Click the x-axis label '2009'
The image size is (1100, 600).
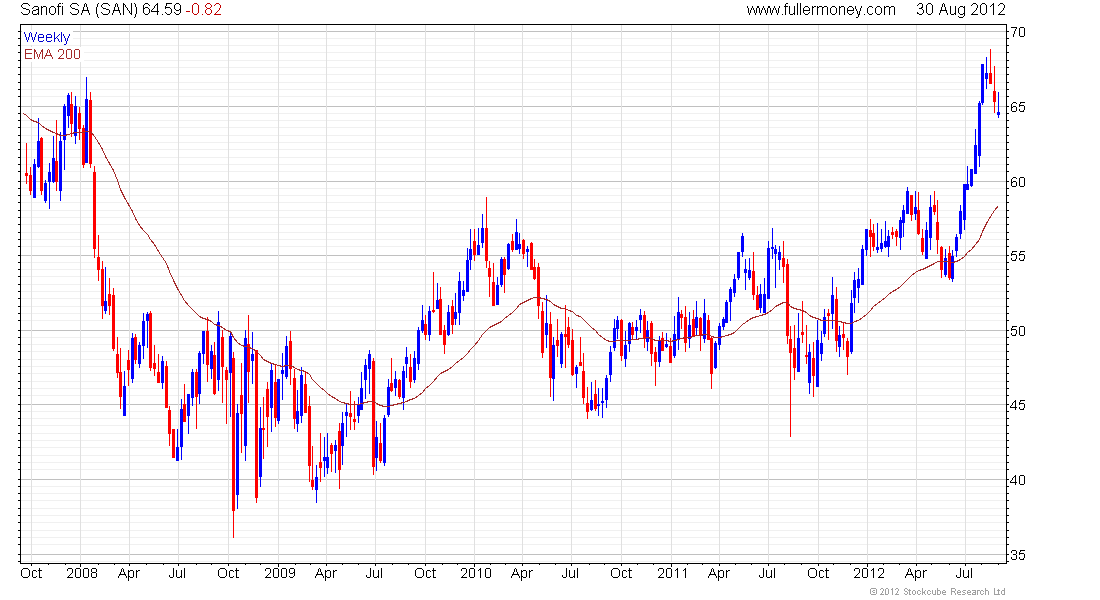coord(280,573)
